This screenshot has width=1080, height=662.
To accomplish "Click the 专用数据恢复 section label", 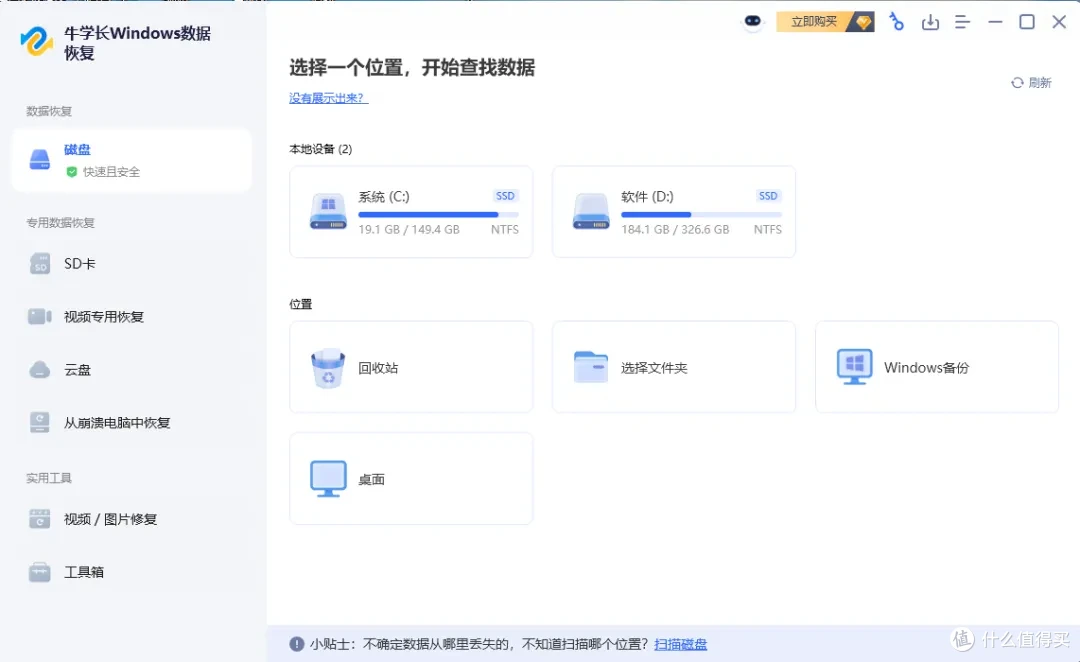I will (61, 223).
